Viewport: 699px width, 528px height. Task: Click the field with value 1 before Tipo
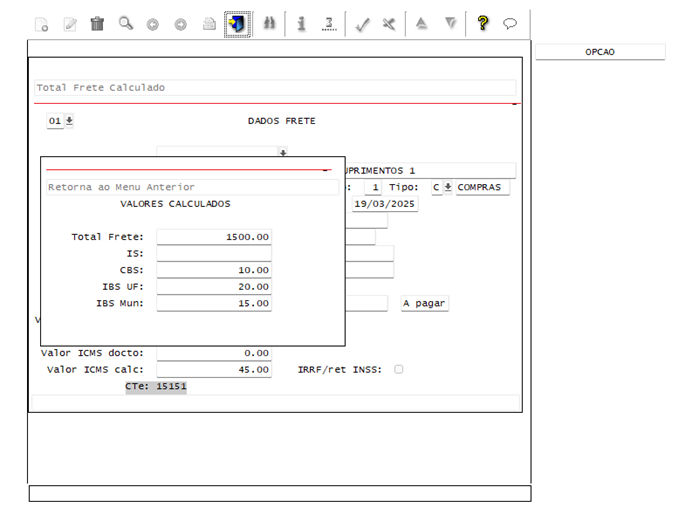[x=373, y=187]
